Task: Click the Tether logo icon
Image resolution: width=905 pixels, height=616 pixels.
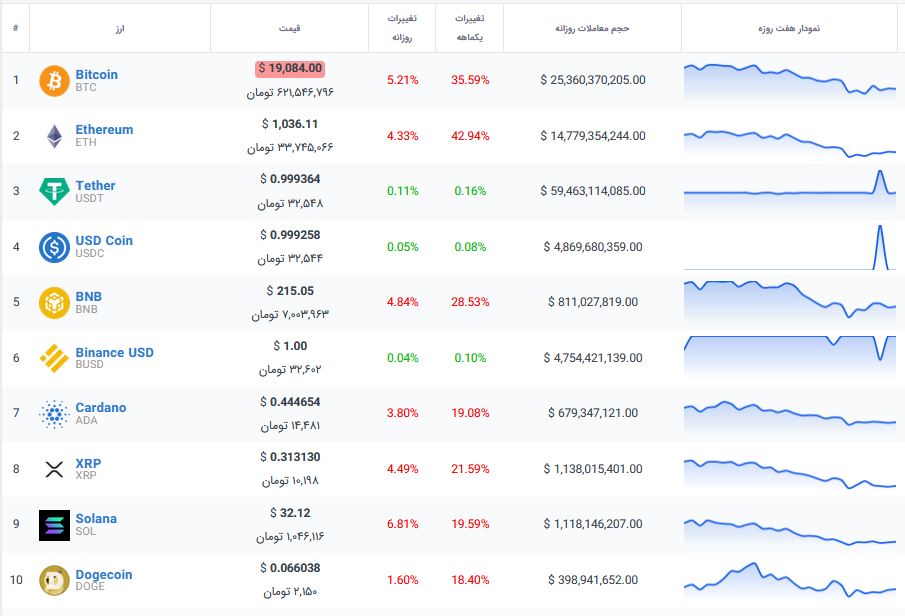Action: point(54,191)
